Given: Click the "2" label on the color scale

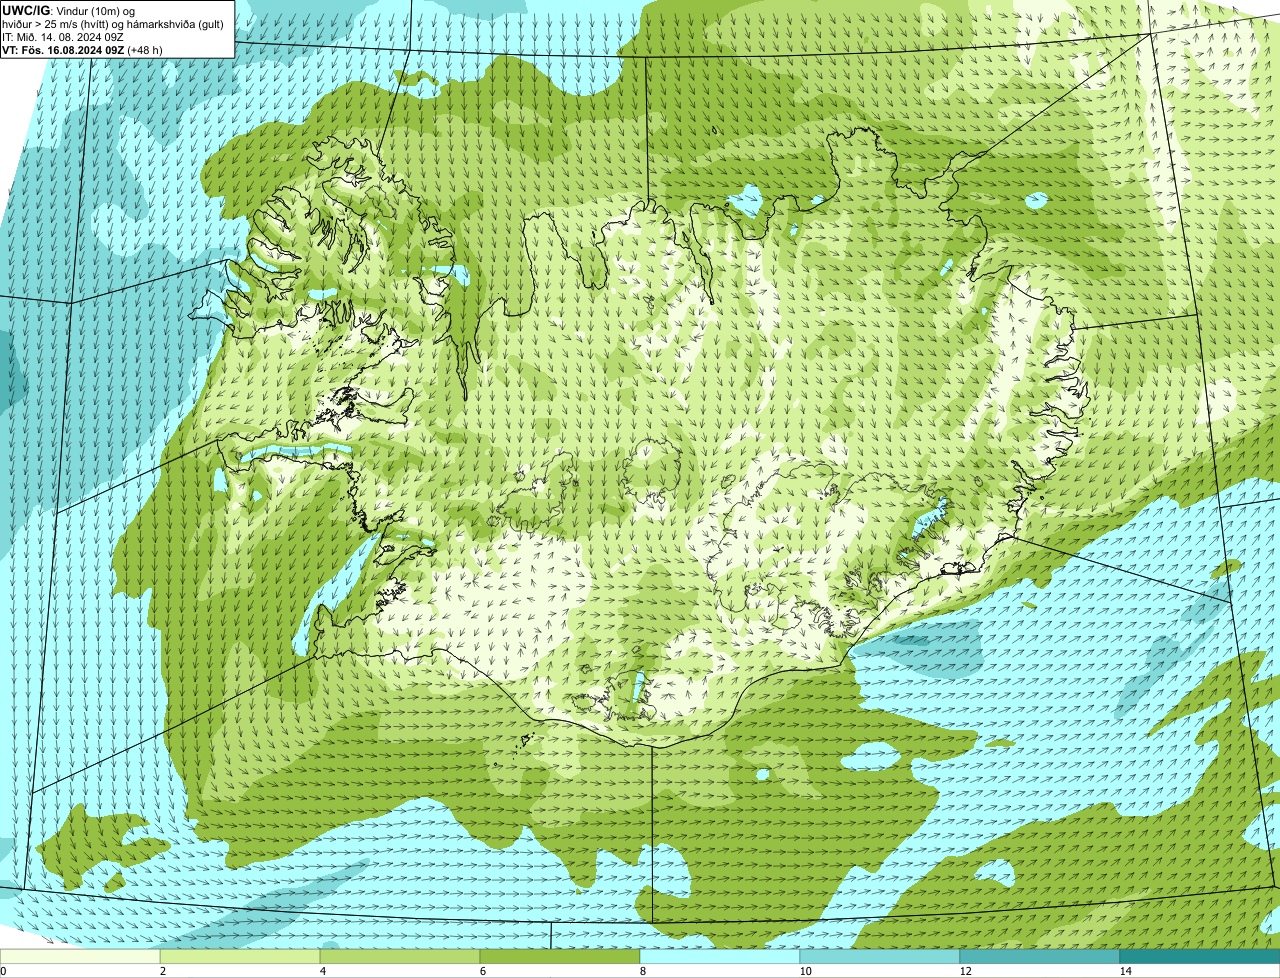Looking at the screenshot, I should pos(162,971).
